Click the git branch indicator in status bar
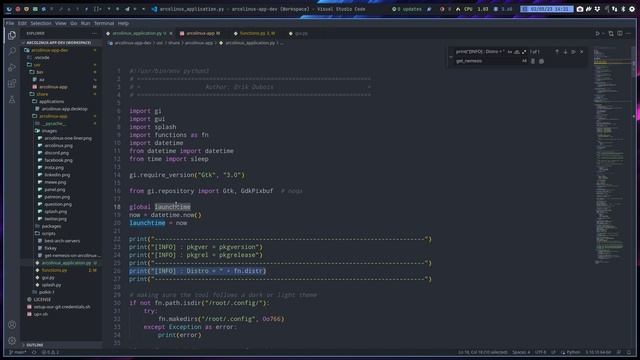640x360 pixels. 18,352
